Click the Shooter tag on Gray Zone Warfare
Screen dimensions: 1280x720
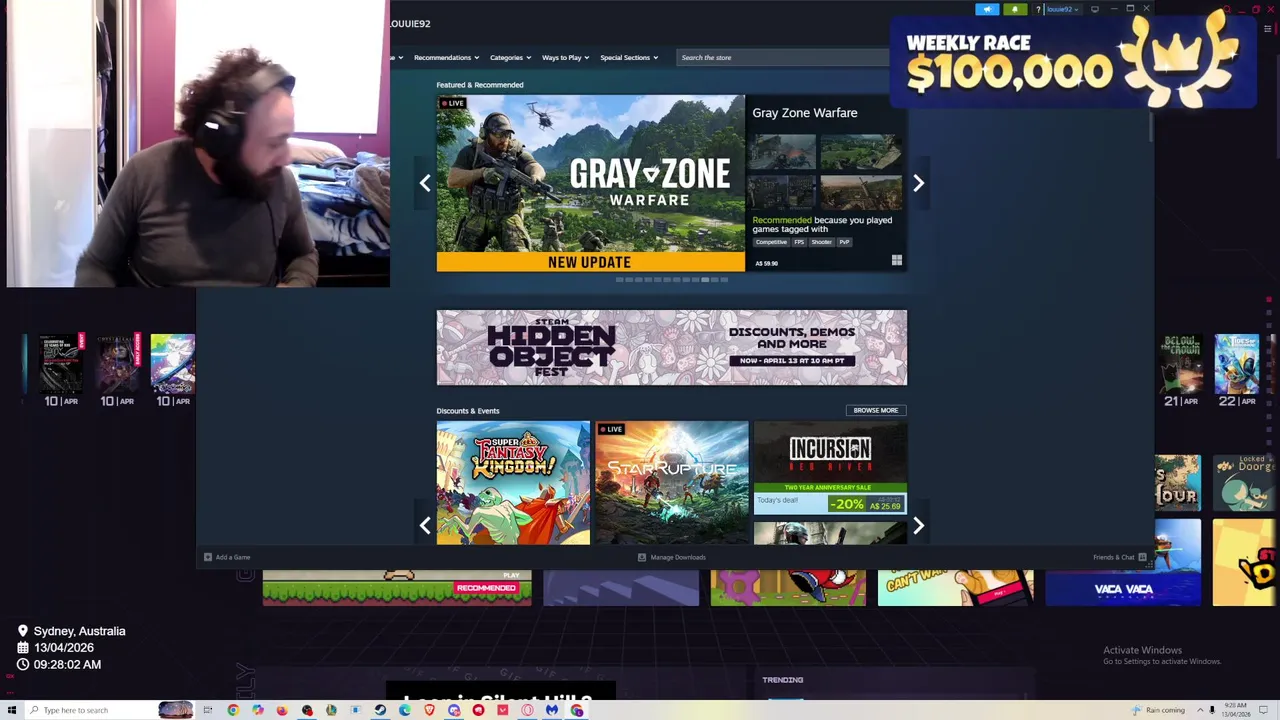click(821, 242)
